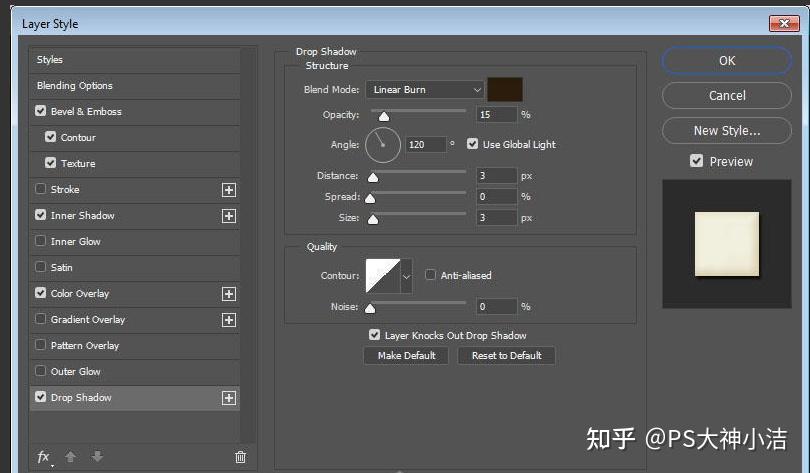Viewport: 810px width, 473px height.
Task: Disable the Drop Shadow checkbox
Action: coord(40,397)
